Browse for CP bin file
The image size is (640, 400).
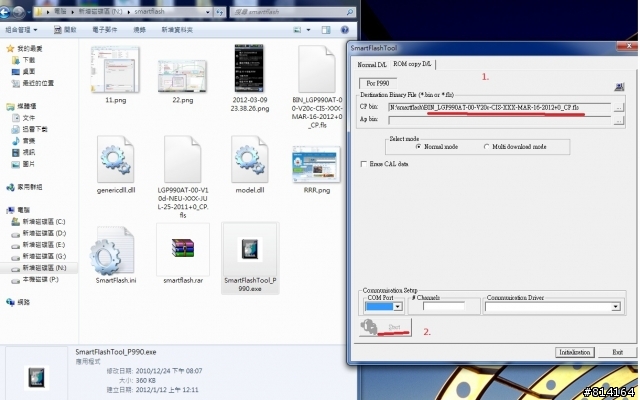tap(619, 108)
